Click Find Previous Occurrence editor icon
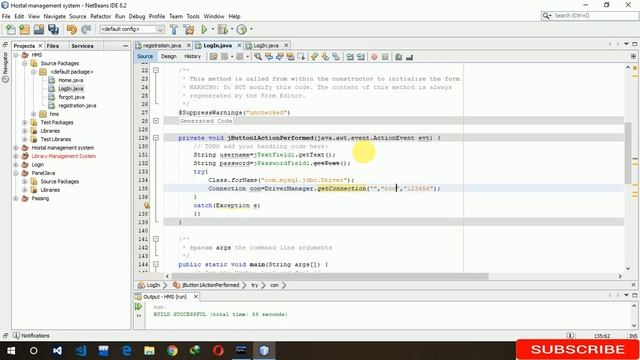The width and height of the screenshot is (640, 360). click(269, 57)
